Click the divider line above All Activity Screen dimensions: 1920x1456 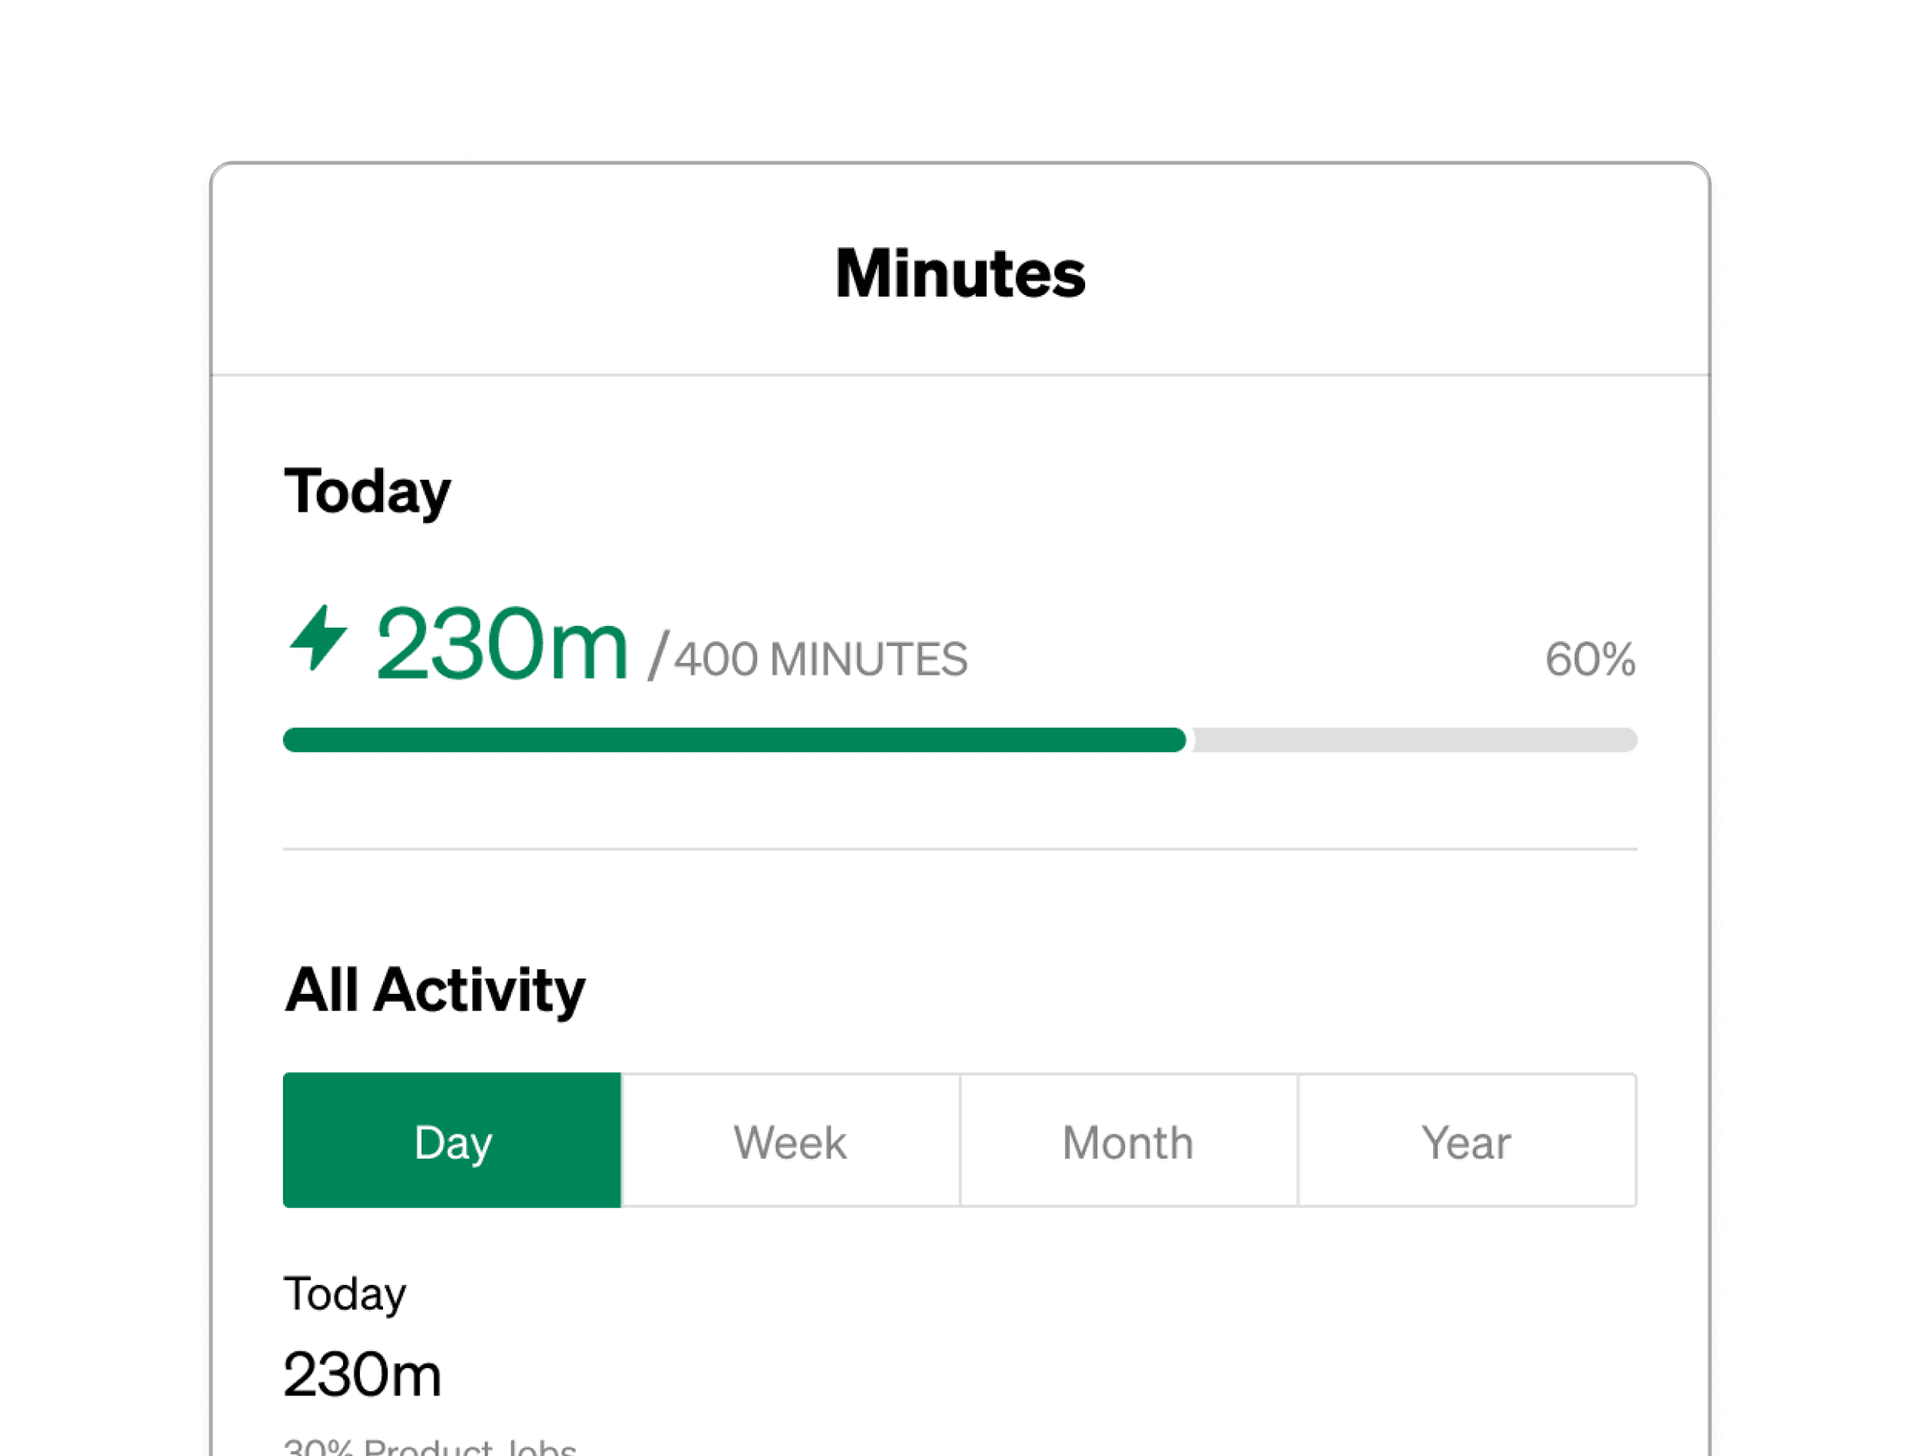pyautogui.click(x=960, y=849)
